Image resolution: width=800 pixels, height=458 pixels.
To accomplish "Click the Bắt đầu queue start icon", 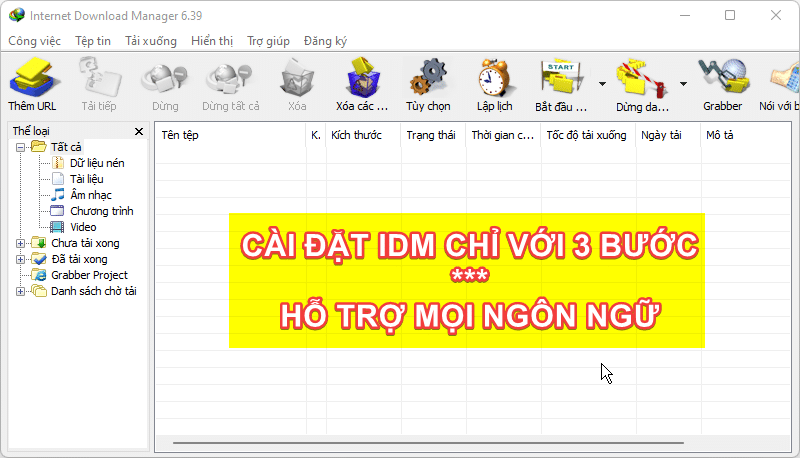I will [561, 78].
